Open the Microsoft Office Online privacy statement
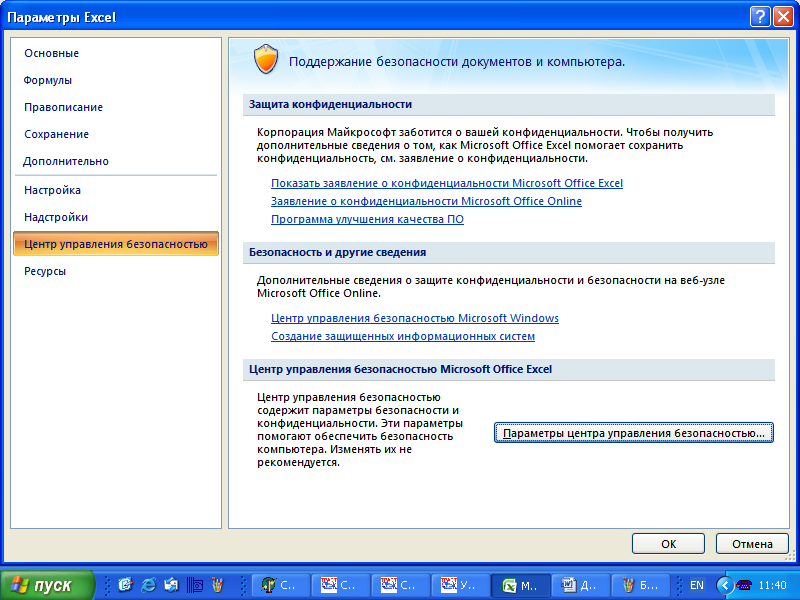800x600 pixels. [426, 201]
